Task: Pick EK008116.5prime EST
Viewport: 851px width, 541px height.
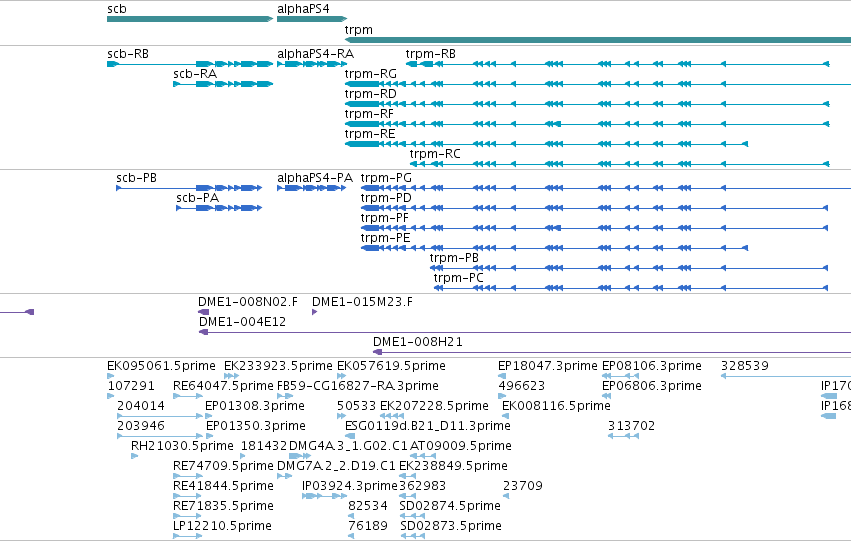Action: (x=506, y=416)
